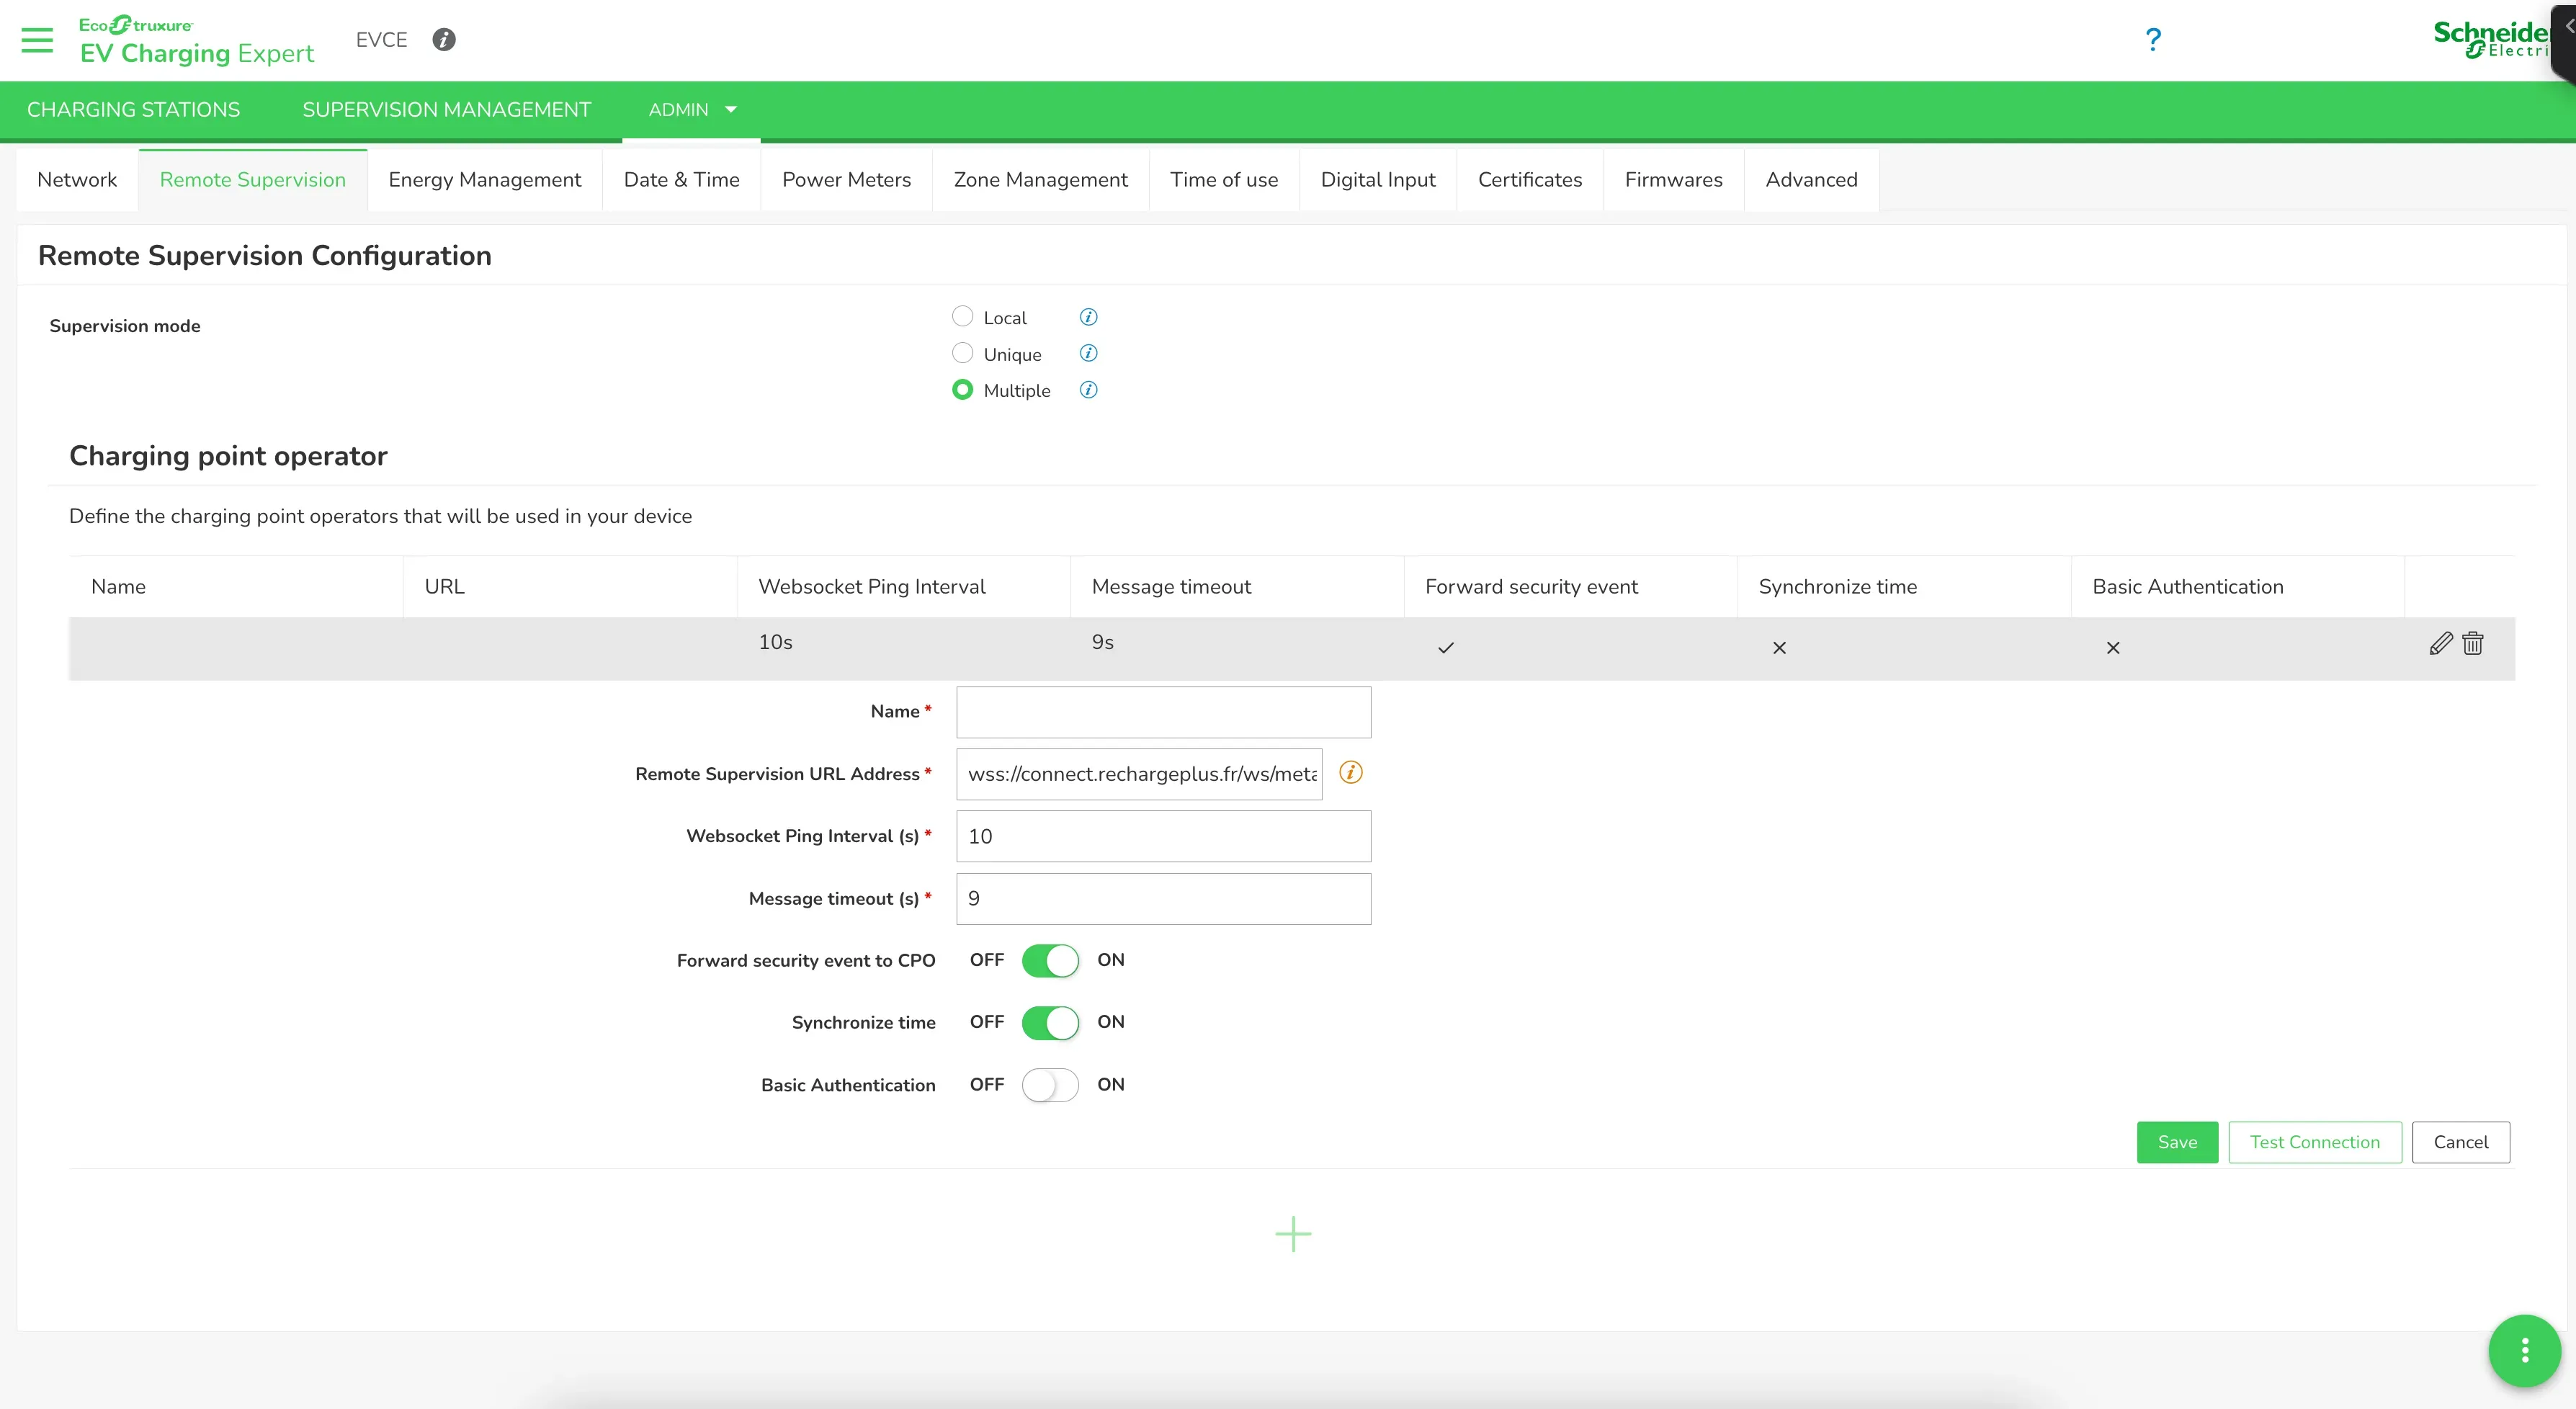This screenshot has width=2576, height=1409.
Task: Toggle the Synchronize time switch
Action: [x=1050, y=1023]
